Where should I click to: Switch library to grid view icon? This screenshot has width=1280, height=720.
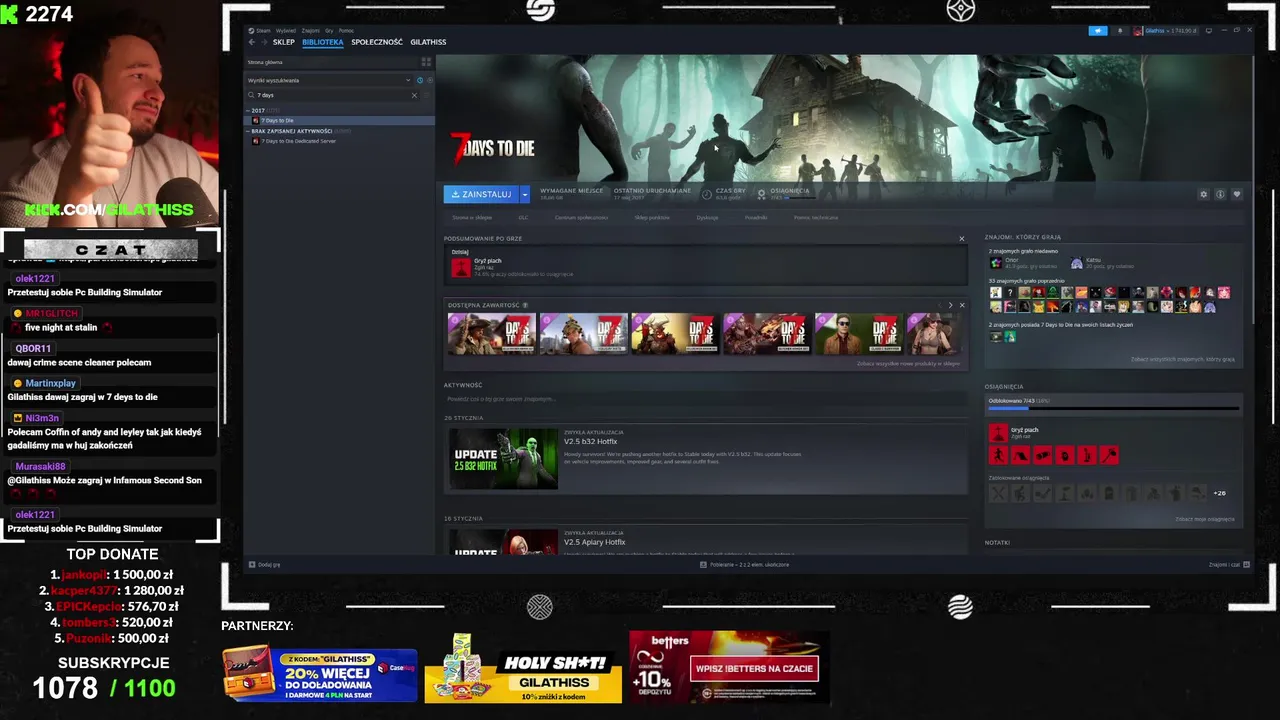click(x=426, y=62)
